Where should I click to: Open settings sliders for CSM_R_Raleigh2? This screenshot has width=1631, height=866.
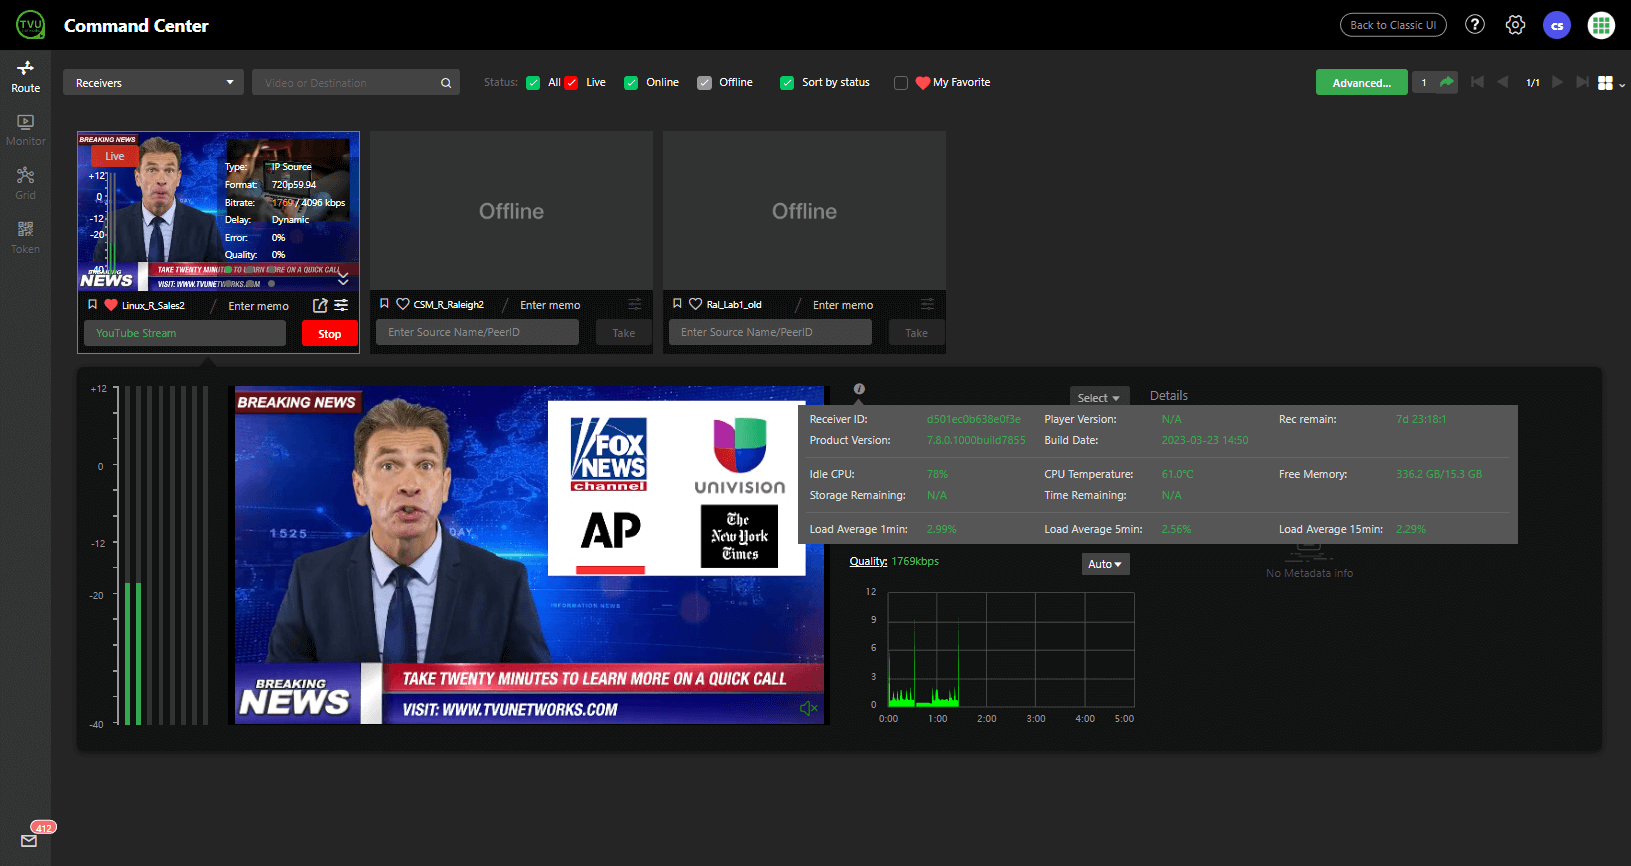pyautogui.click(x=635, y=304)
